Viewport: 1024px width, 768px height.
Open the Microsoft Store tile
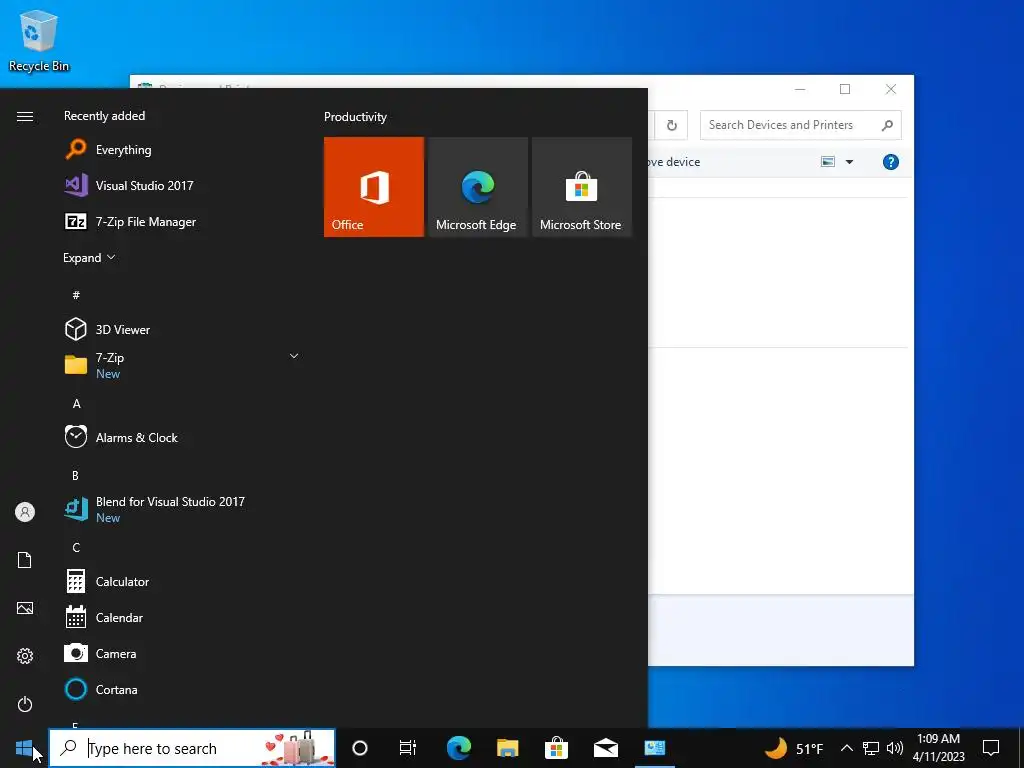tap(581, 187)
